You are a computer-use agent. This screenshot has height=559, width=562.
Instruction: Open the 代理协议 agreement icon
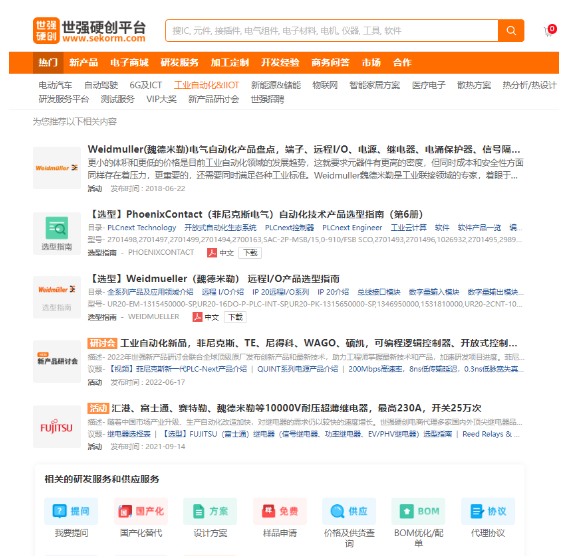pos(488,511)
